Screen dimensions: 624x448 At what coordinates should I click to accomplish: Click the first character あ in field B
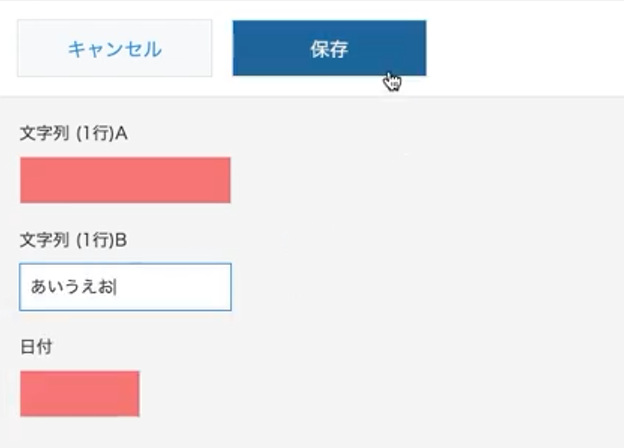pos(39,287)
